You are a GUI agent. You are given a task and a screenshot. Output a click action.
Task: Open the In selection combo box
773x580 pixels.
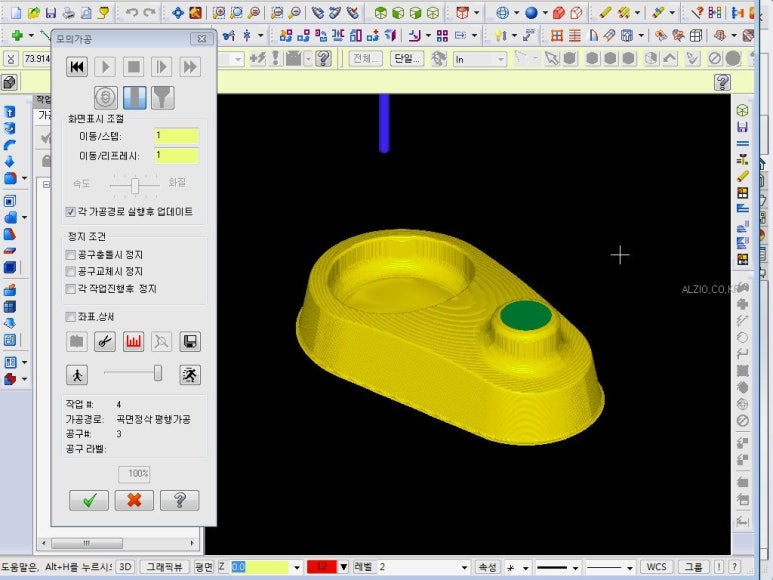pos(480,60)
